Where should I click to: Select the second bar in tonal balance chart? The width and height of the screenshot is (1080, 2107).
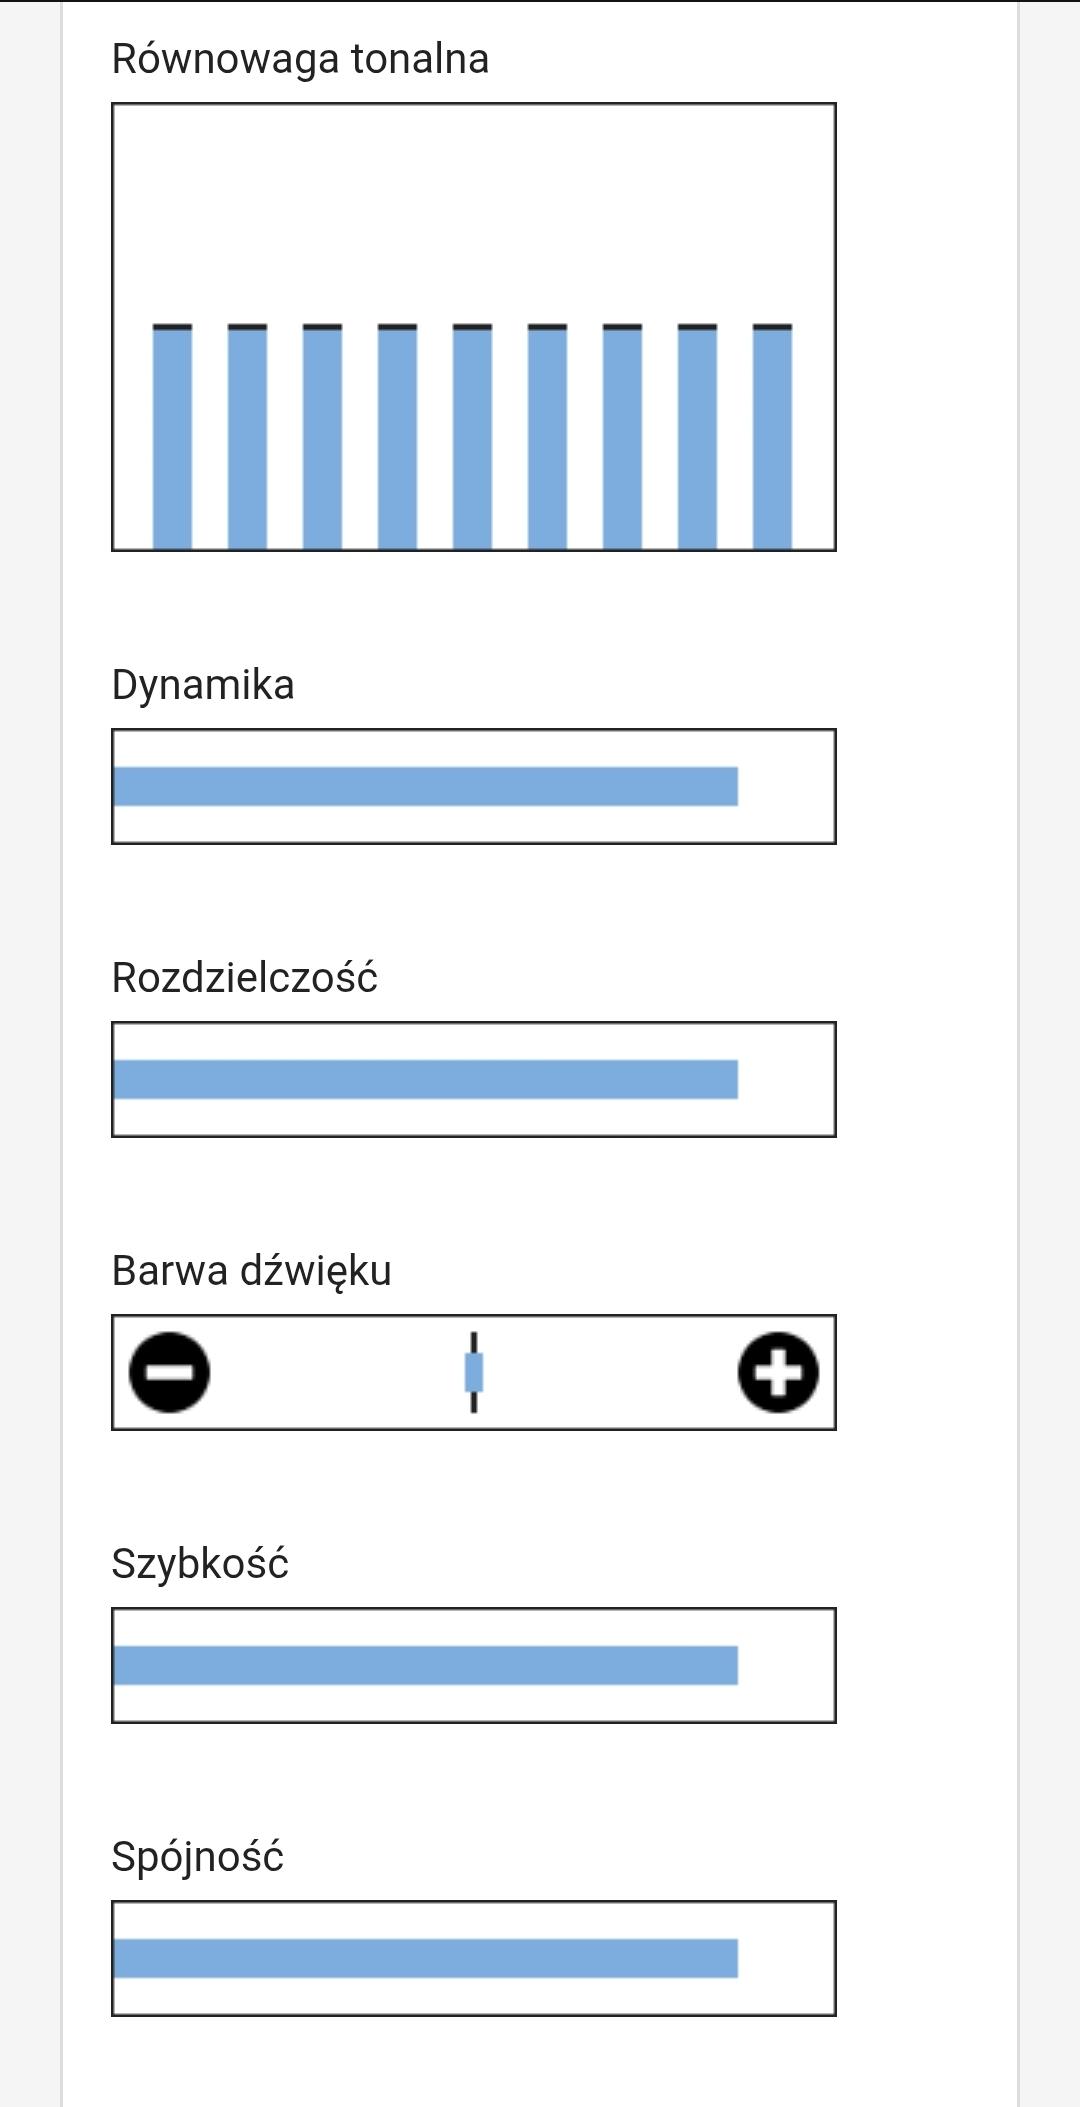click(x=247, y=438)
